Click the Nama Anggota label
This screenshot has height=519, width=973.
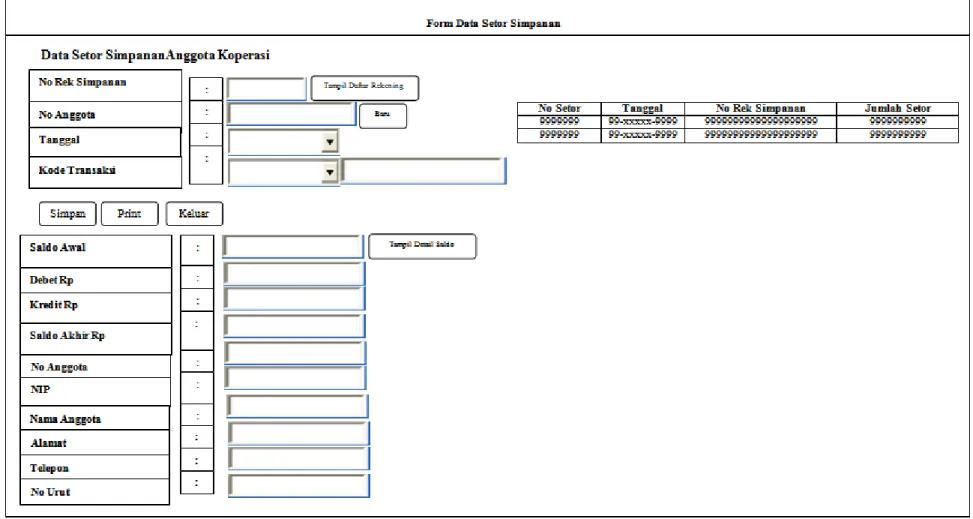65,419
